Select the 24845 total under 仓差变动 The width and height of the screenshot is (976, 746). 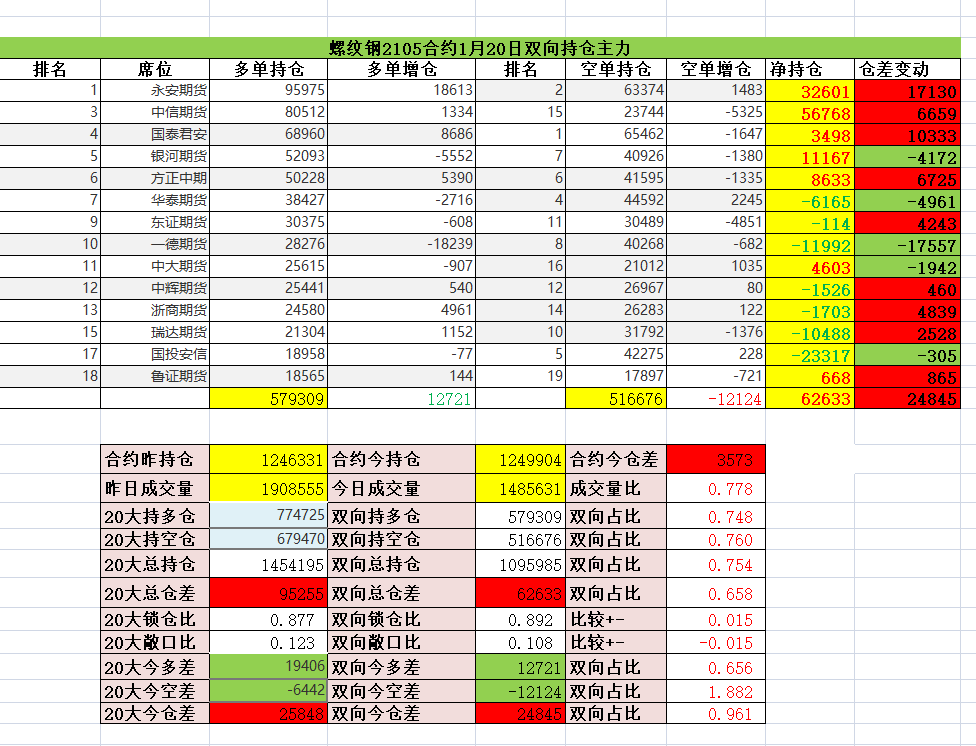(908, 399)
